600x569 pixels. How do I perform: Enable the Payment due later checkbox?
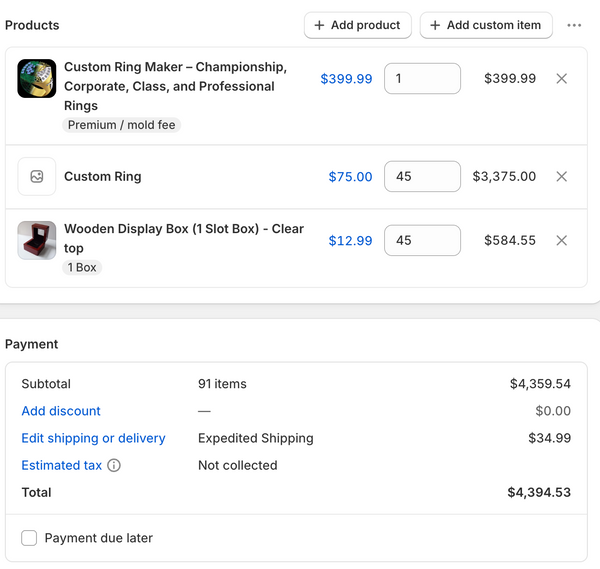pos(29,538)
